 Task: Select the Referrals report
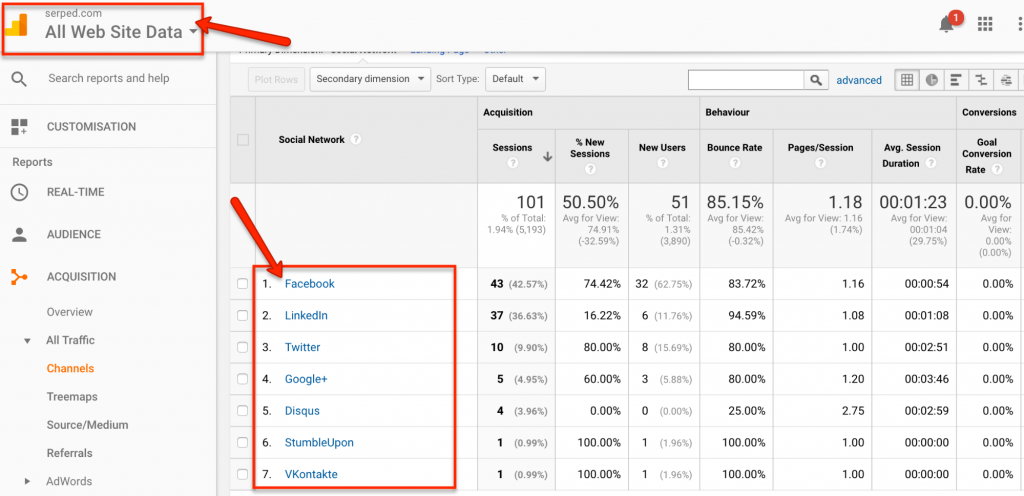70,453
